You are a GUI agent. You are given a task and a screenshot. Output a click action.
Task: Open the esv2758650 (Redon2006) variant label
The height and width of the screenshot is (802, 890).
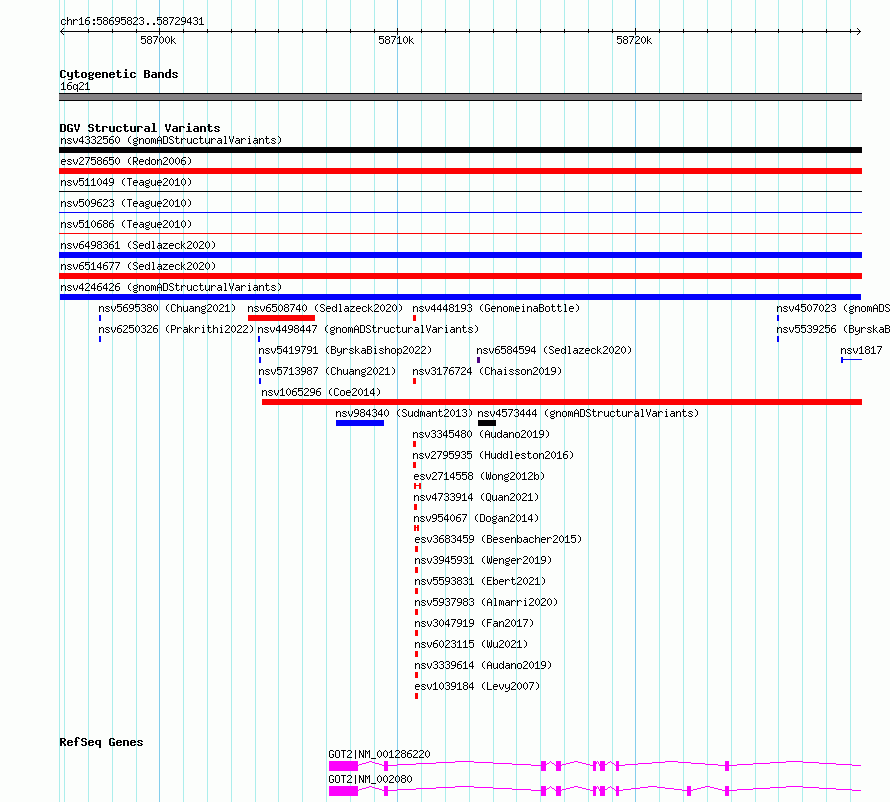[x=126, y=161]
